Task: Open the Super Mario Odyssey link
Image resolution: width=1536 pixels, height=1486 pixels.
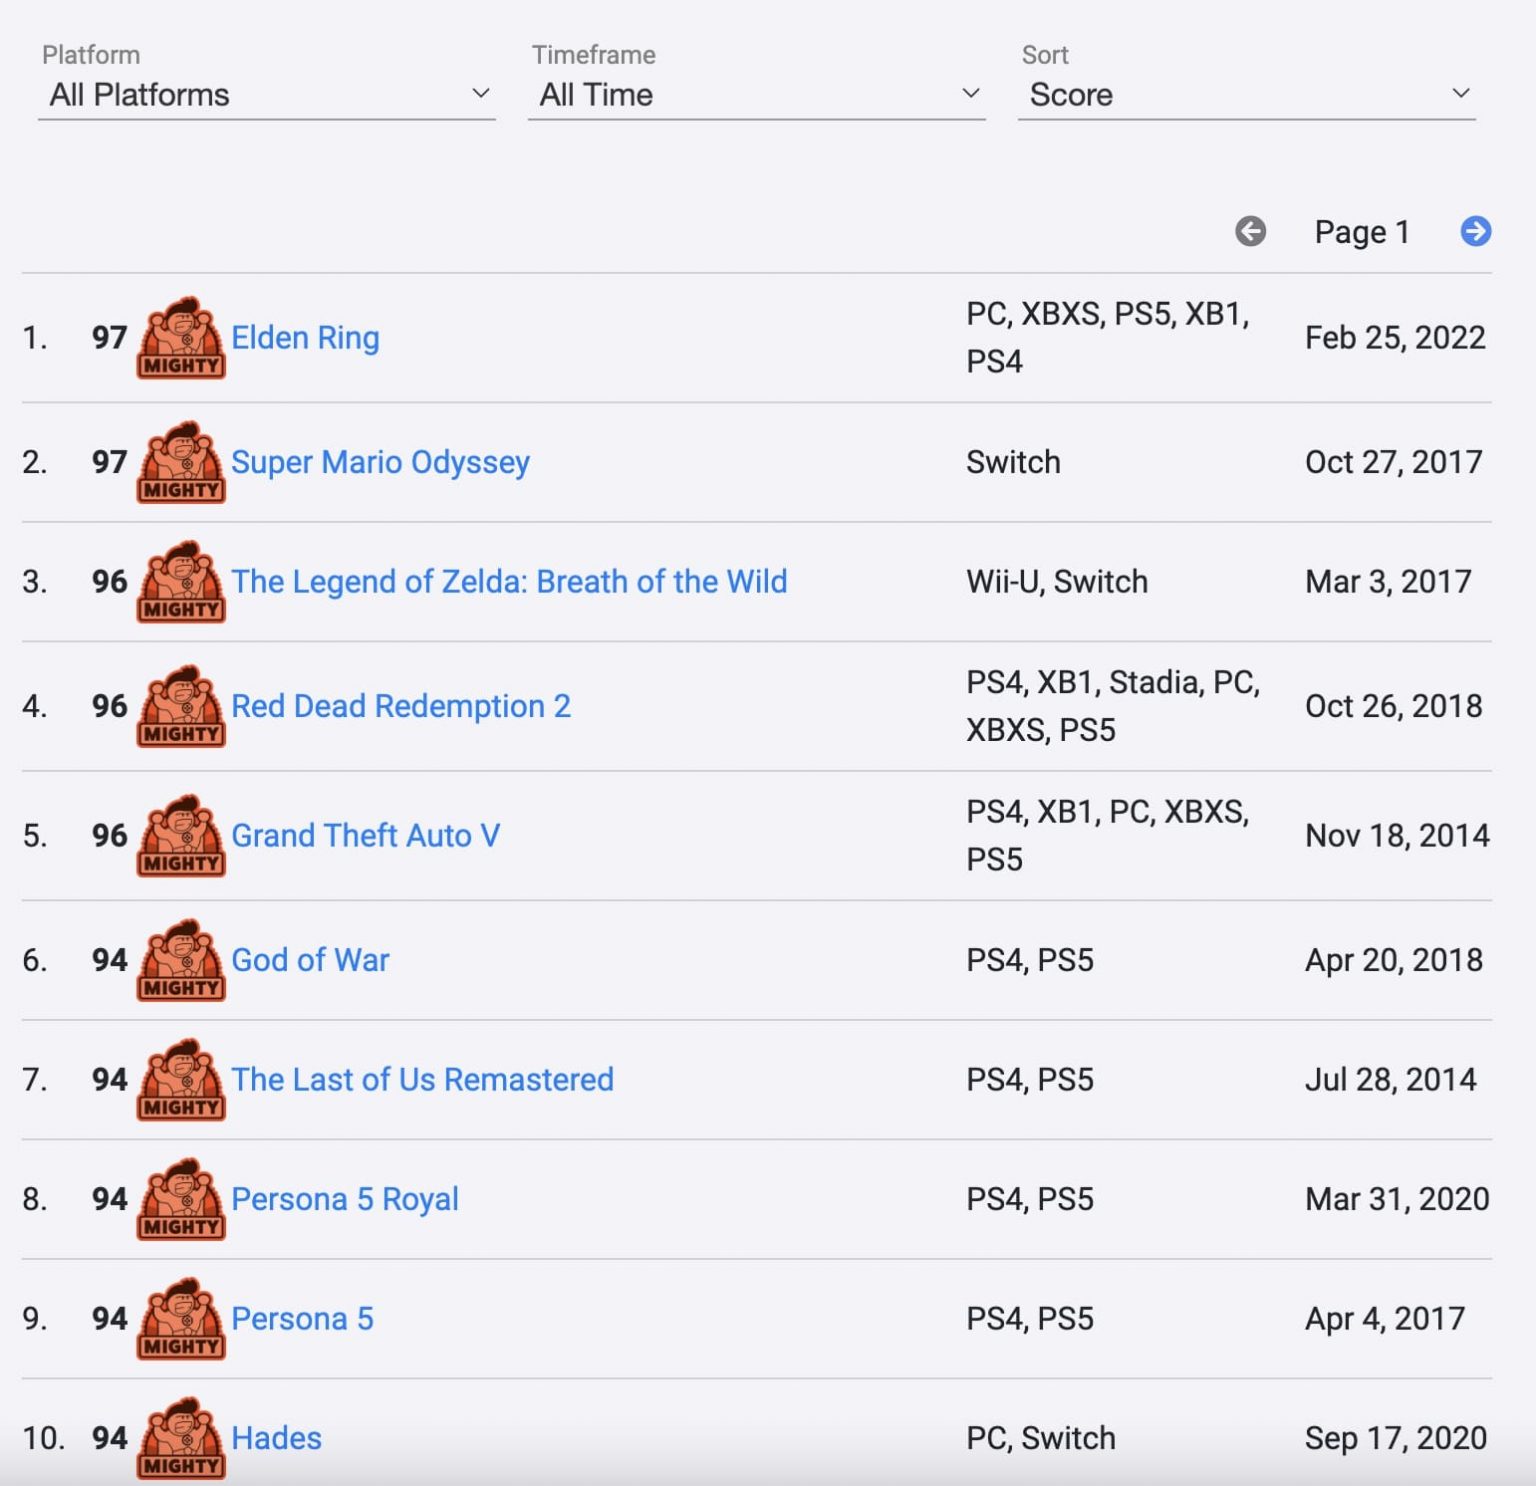Action: (380, 462)
